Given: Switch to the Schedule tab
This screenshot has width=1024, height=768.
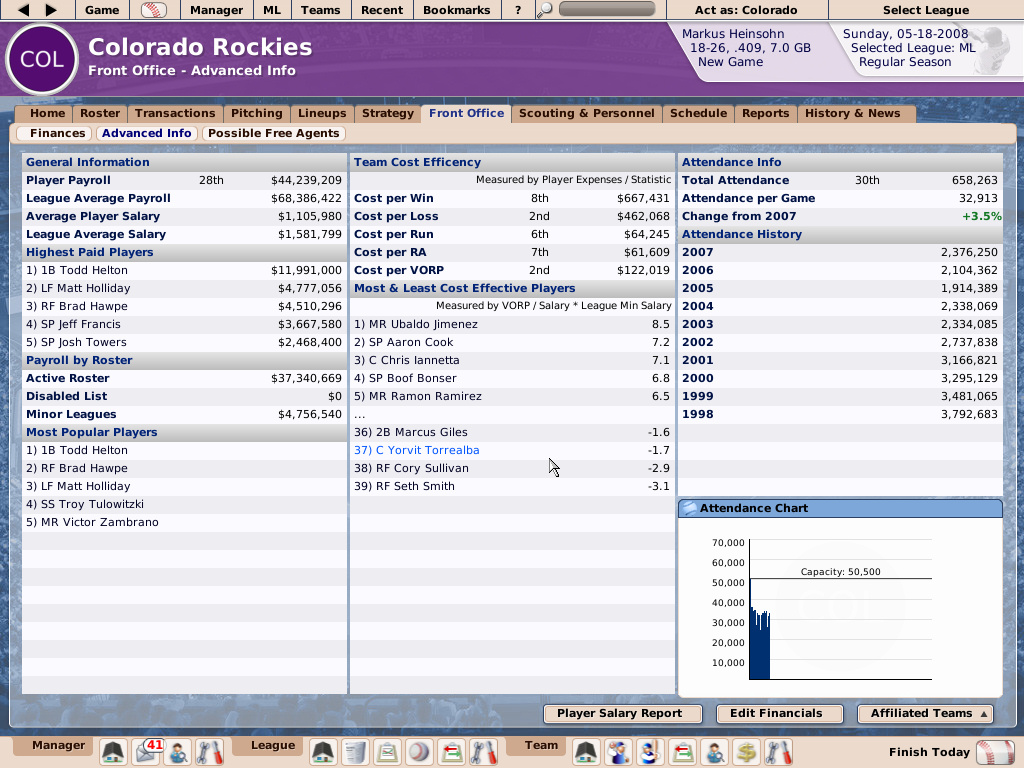Looking at the screenshot, I should point(698,114).
